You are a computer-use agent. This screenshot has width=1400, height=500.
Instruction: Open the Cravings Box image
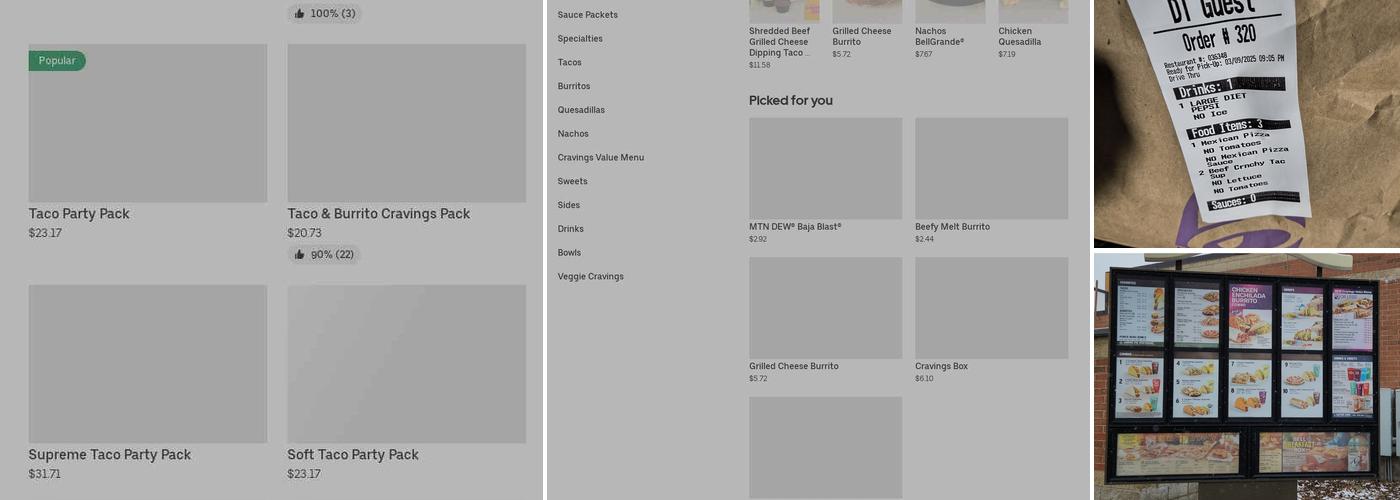[992, 308]
